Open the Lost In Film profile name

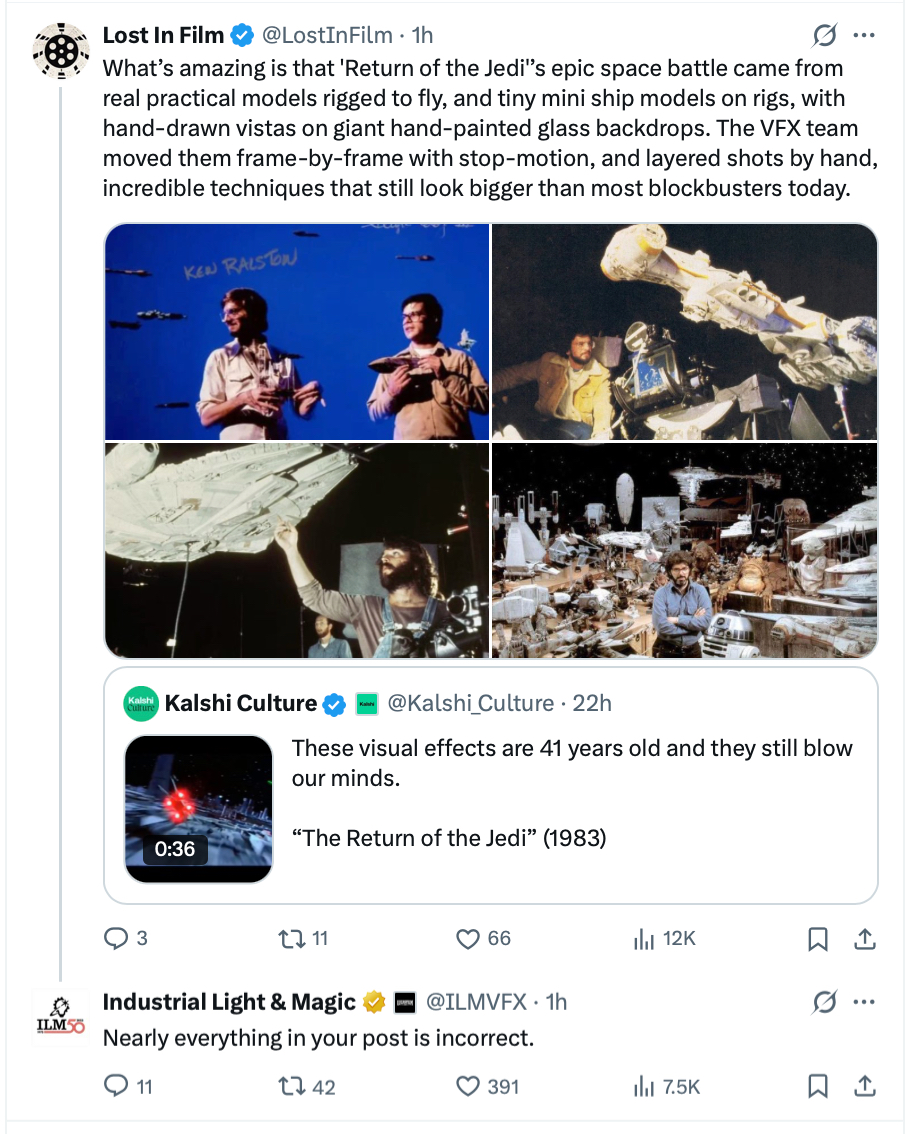tap(163, 36)
